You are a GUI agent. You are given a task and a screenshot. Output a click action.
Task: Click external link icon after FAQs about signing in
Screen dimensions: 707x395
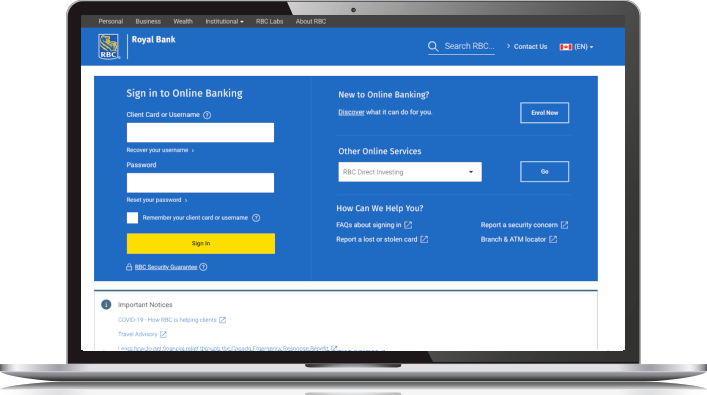(408, 225)
